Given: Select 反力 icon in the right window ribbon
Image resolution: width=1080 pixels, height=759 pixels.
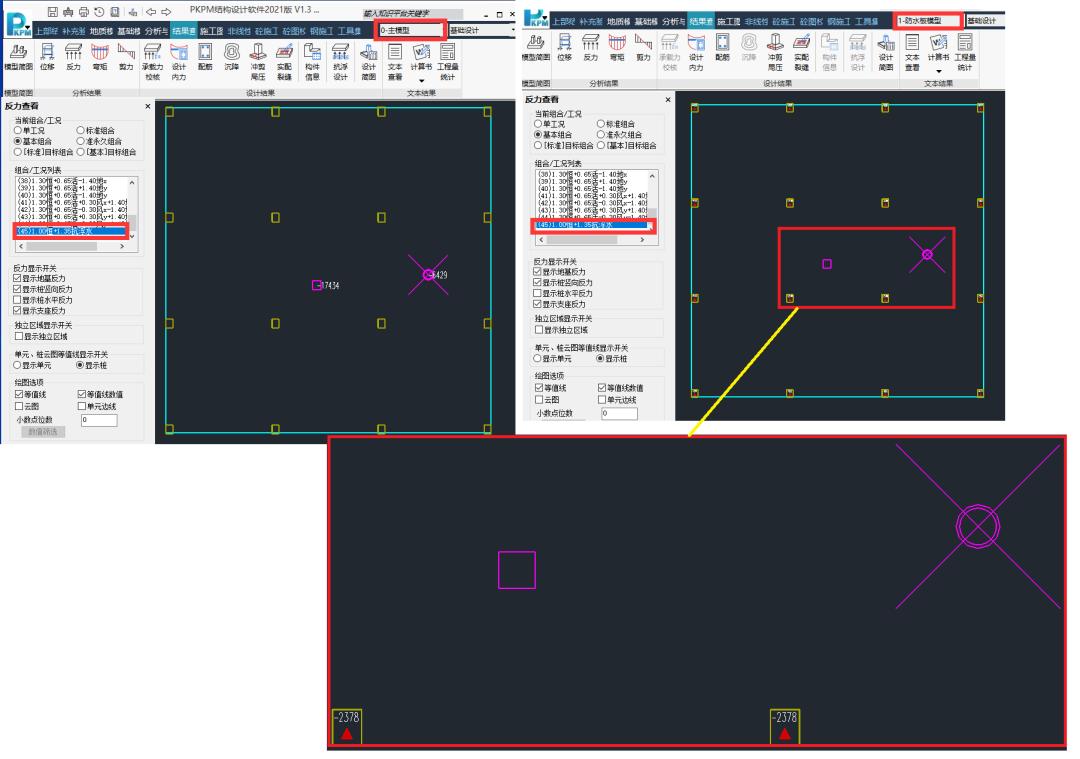Looking at the screenshot, I should [590, 48].
